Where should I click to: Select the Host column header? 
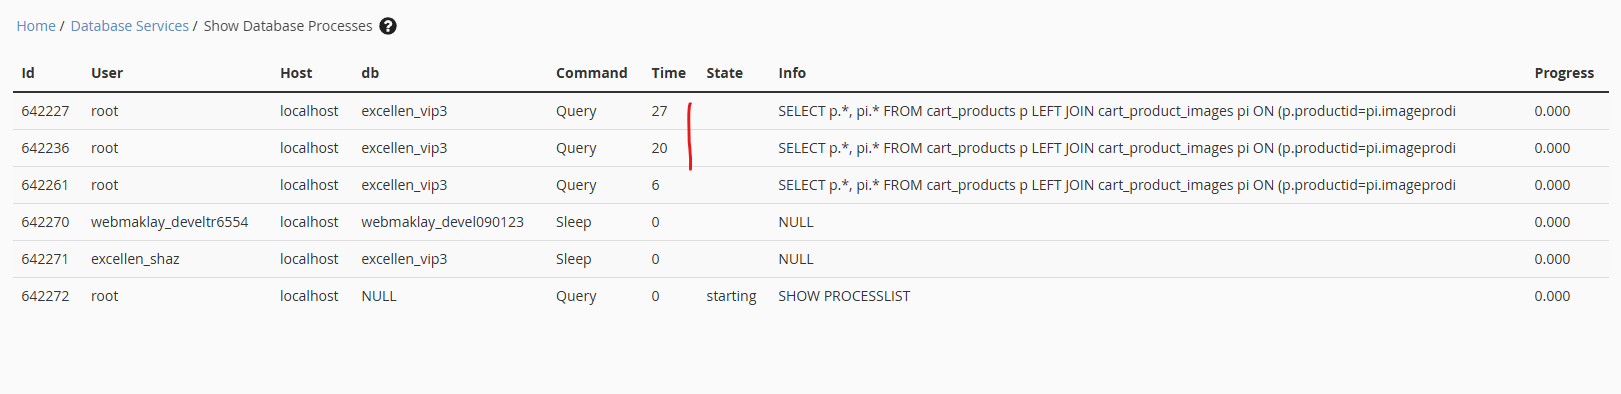tap(296, 73)
